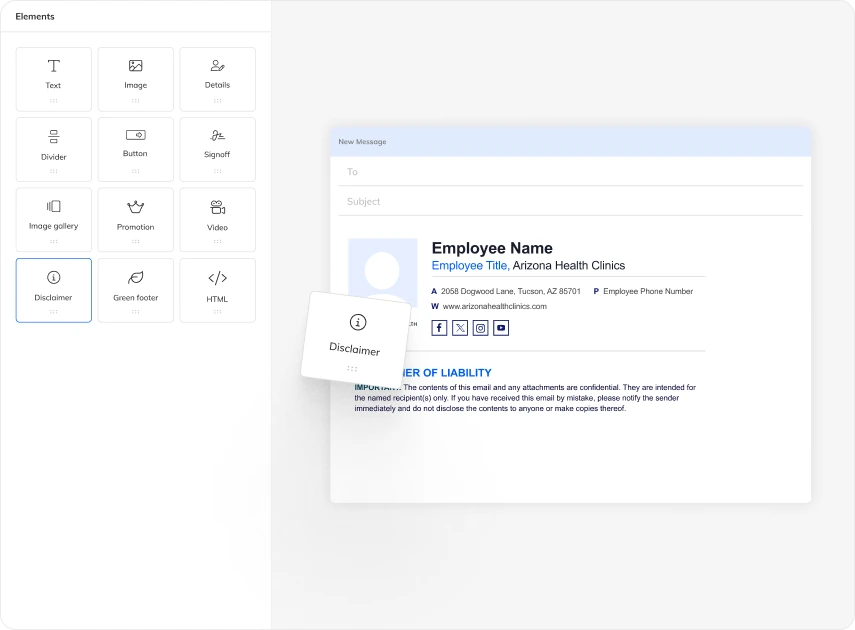Add the Green footer element
Screen dimensions: 855x630
click(x=135, y=290)
